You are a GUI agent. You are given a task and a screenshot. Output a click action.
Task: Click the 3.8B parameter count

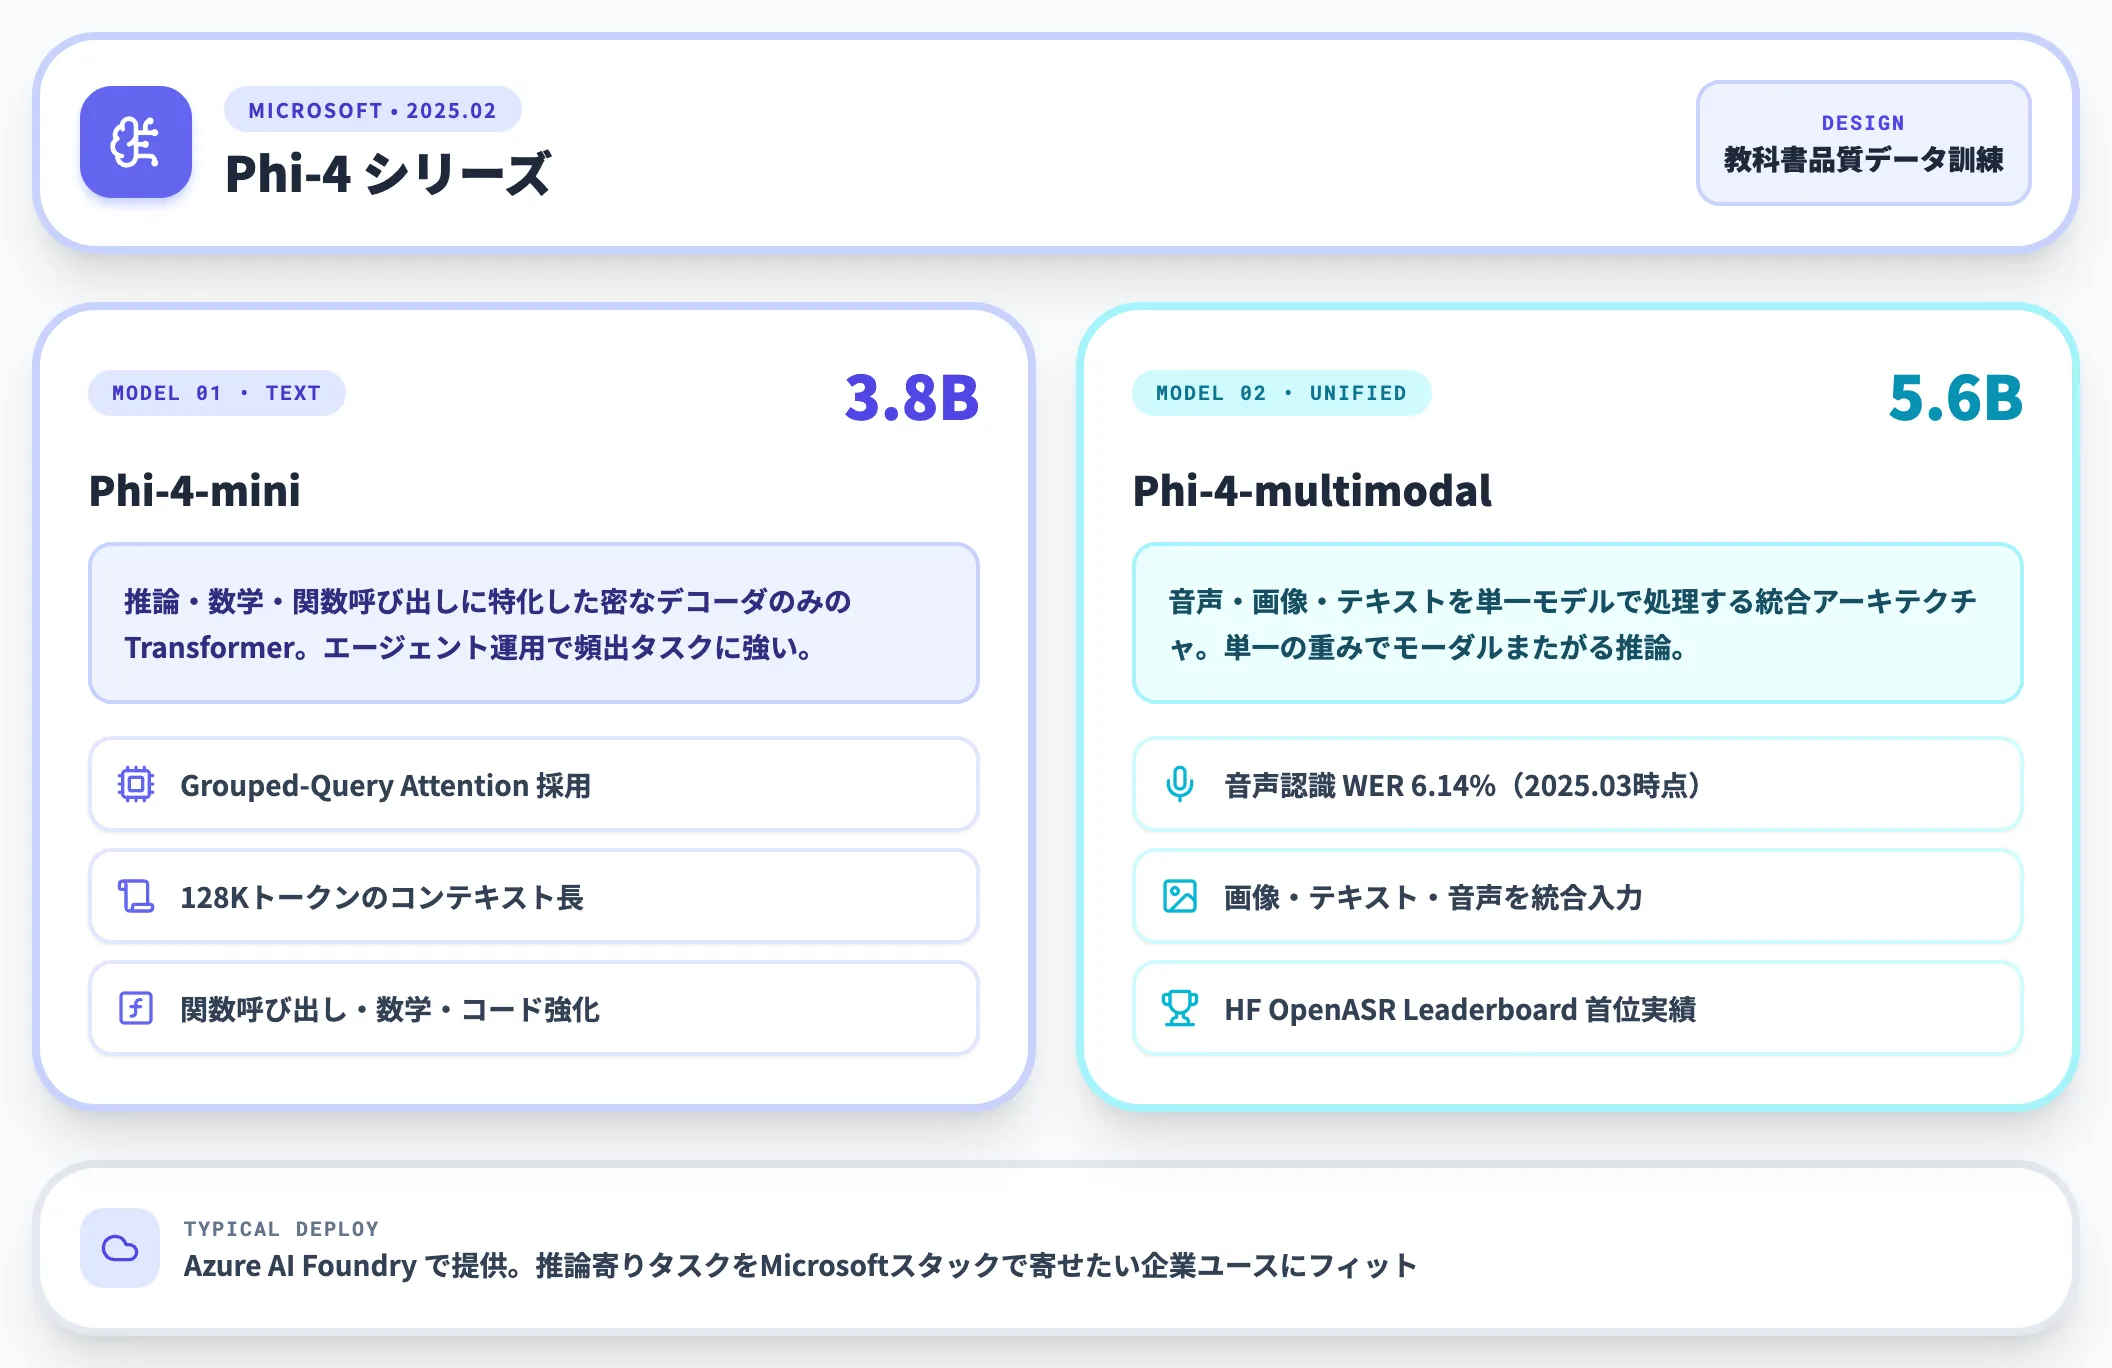pos(911,398)
